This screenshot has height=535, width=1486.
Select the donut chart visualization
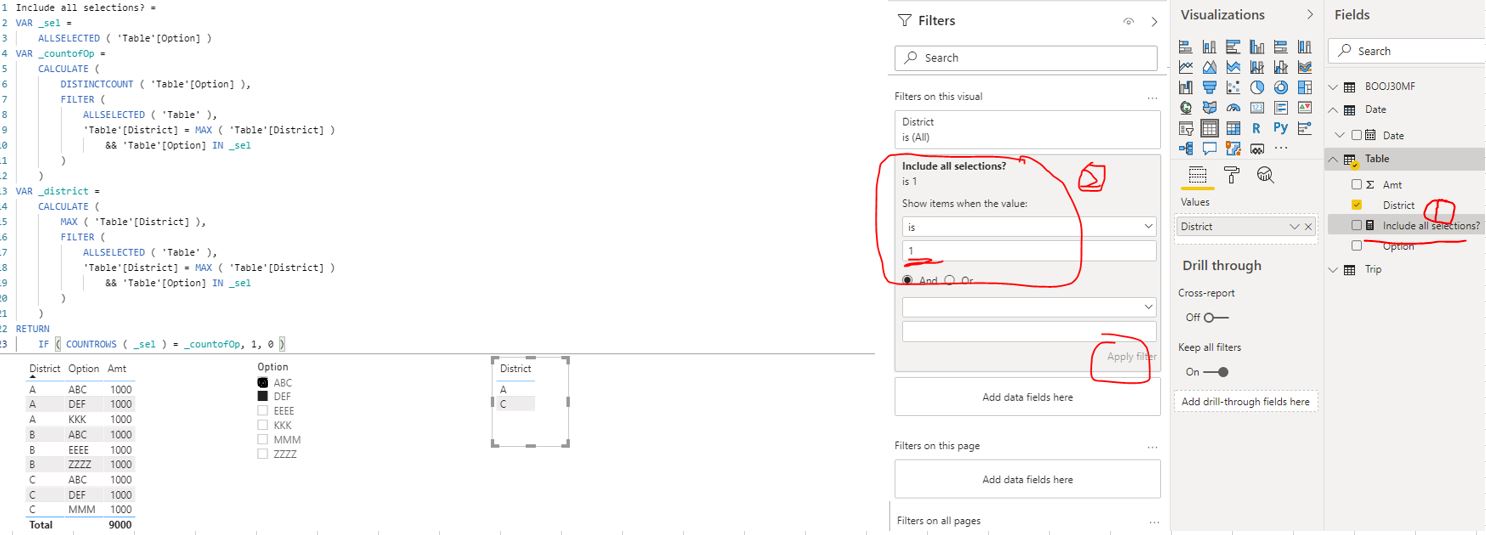1281,87
